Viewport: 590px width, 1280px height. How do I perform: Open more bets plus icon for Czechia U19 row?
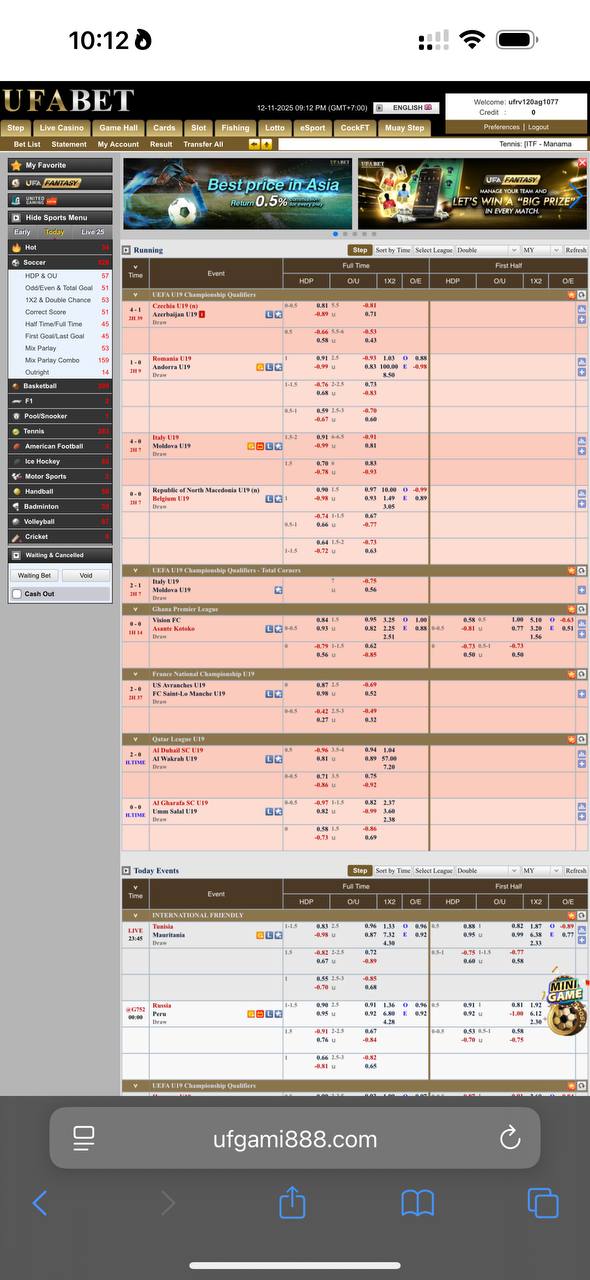coord(582,319)
